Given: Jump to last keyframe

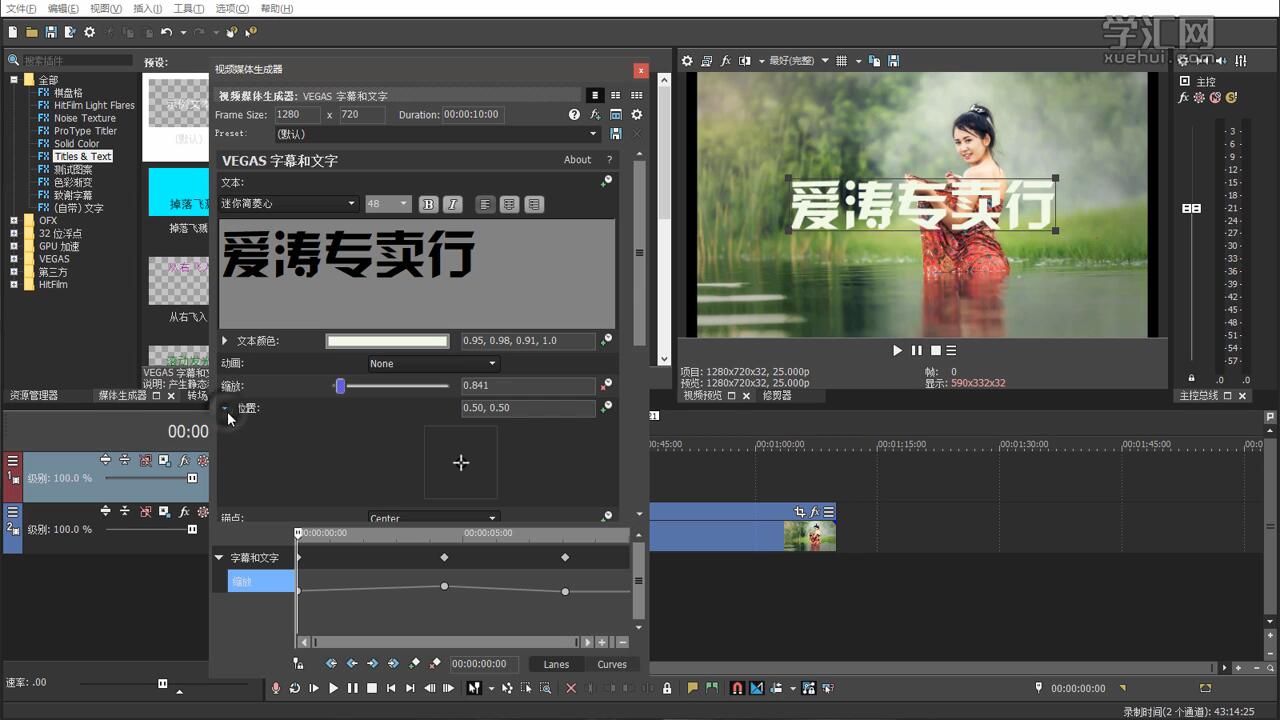Looking at the screenshot, I should point(393,663).
